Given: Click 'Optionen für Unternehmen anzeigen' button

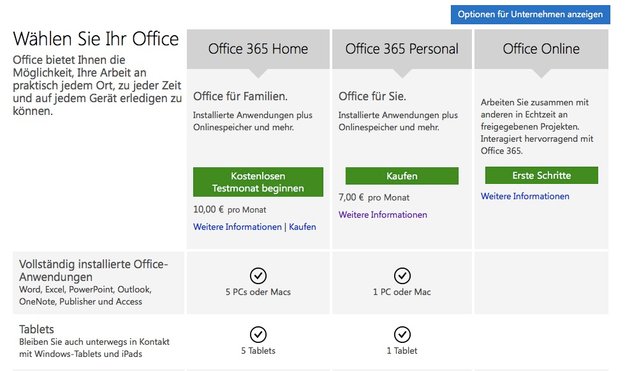Looking at the screenshot, I should click(x=530, y=14).
